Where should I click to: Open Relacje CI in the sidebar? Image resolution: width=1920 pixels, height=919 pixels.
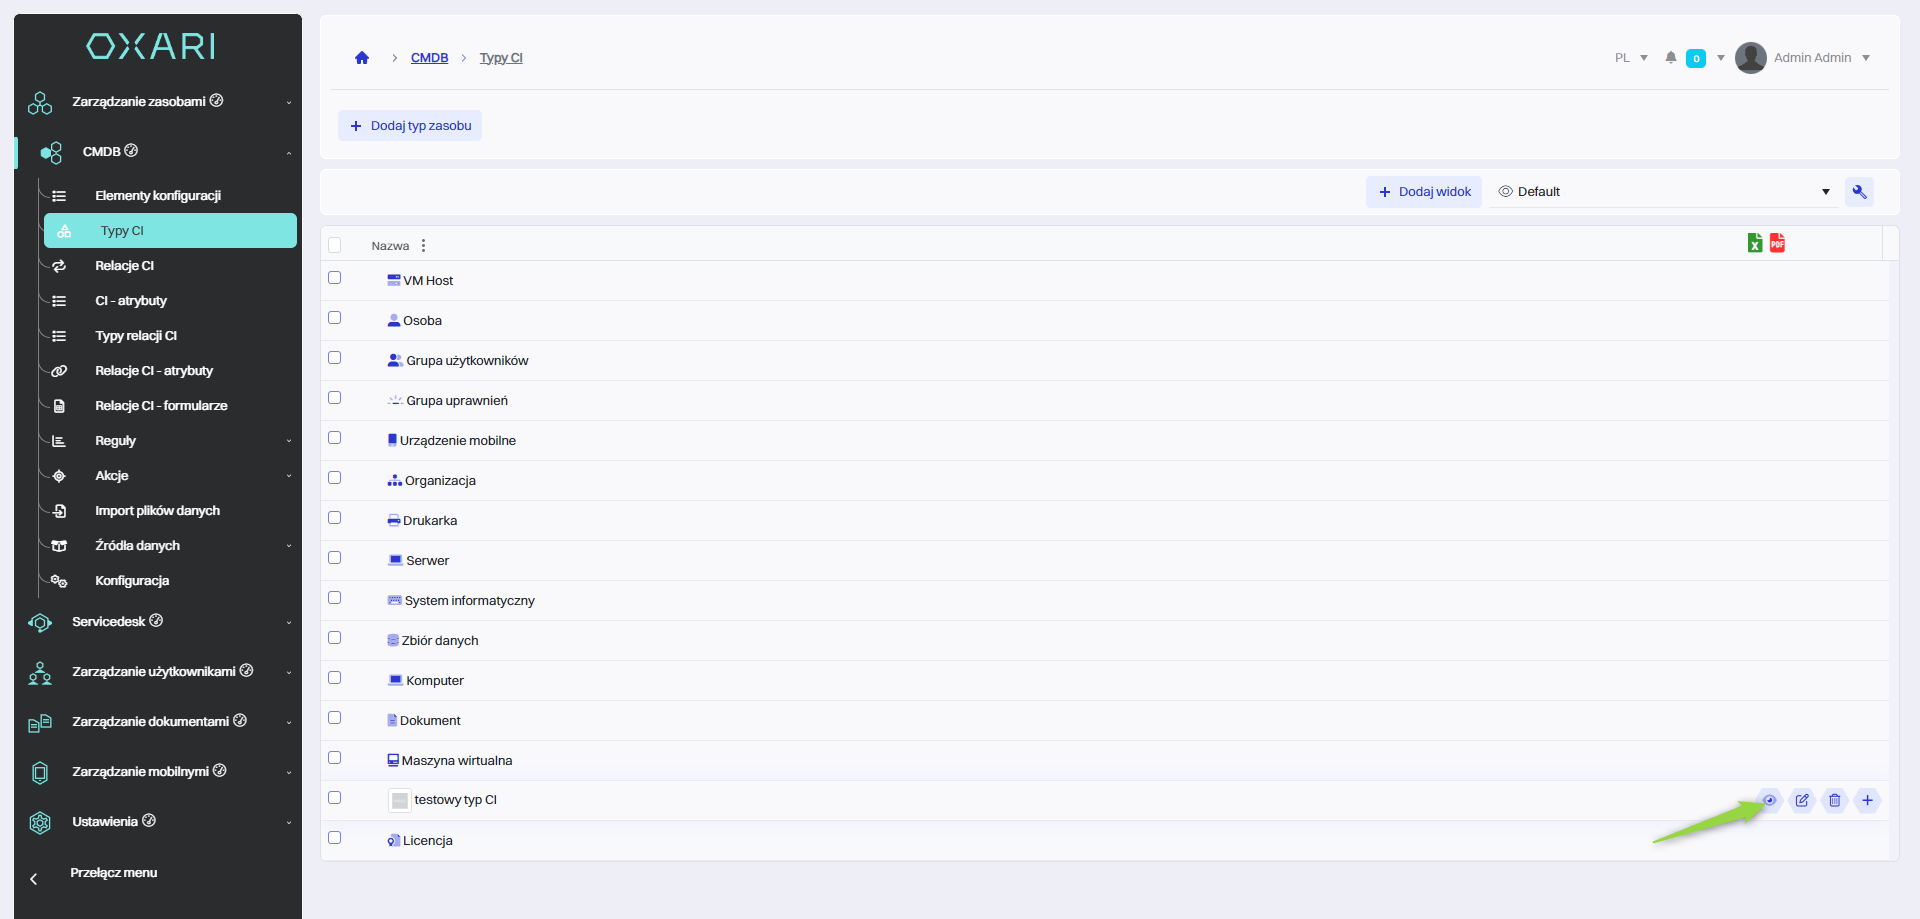click(x=125, y=266)
